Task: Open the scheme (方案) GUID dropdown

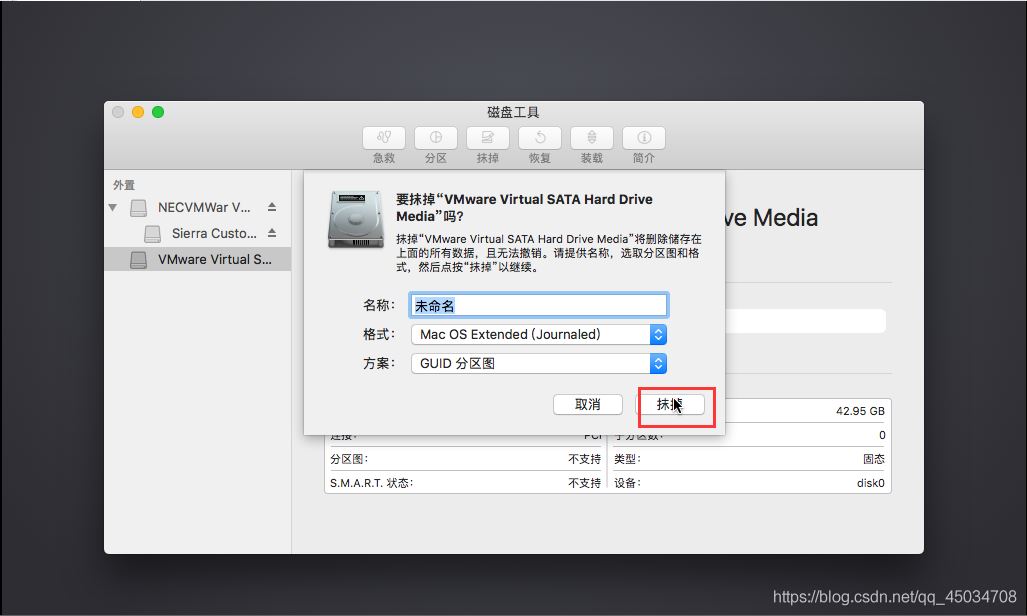Action: 538,363
